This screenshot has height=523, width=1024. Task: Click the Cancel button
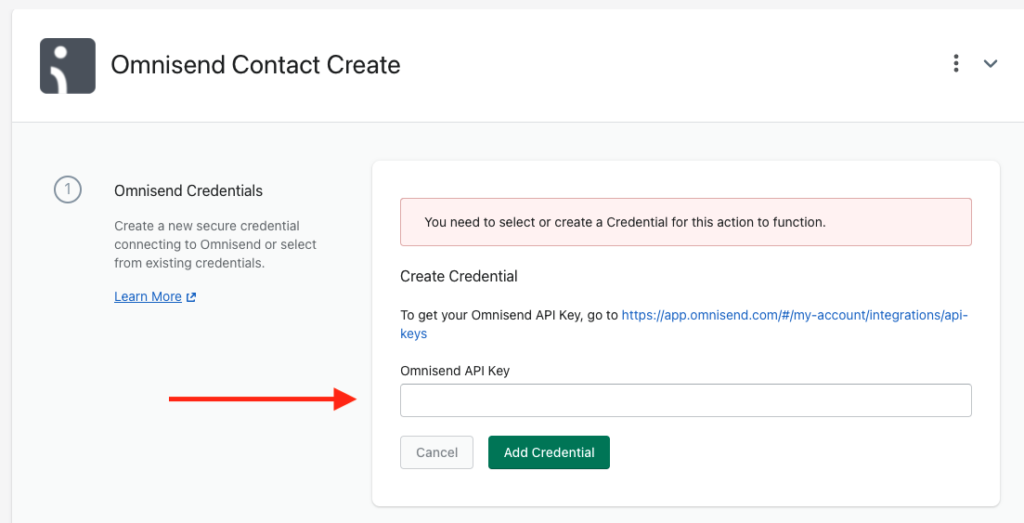point(437,452)
